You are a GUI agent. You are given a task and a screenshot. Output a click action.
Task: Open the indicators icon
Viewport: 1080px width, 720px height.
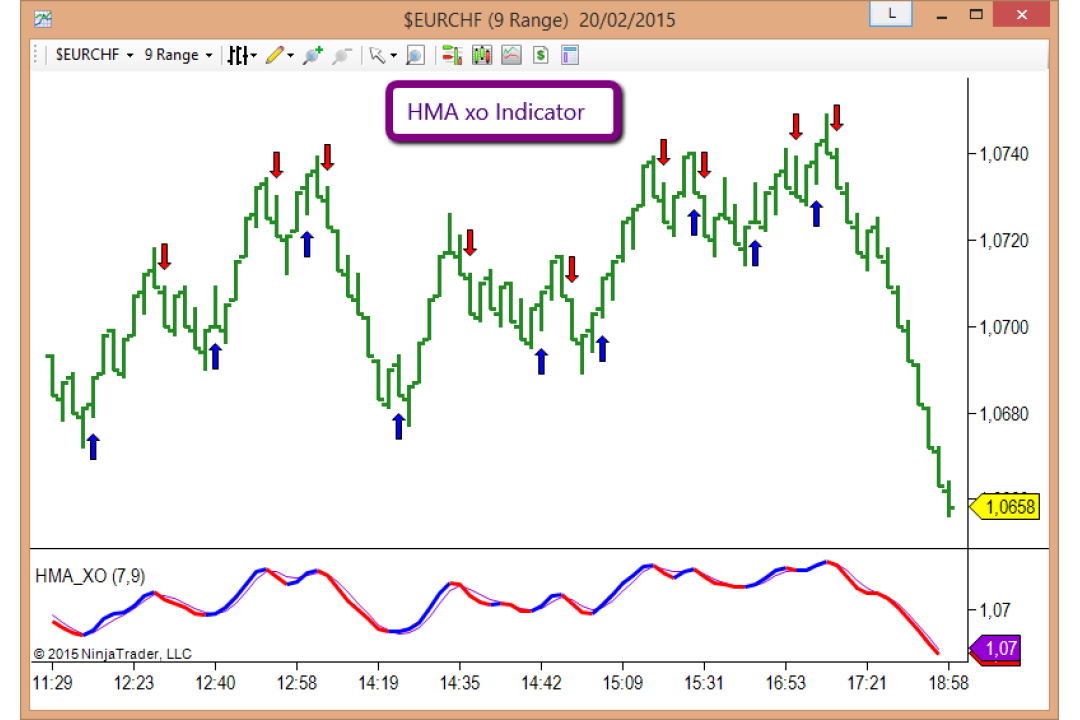click(511, 55)
